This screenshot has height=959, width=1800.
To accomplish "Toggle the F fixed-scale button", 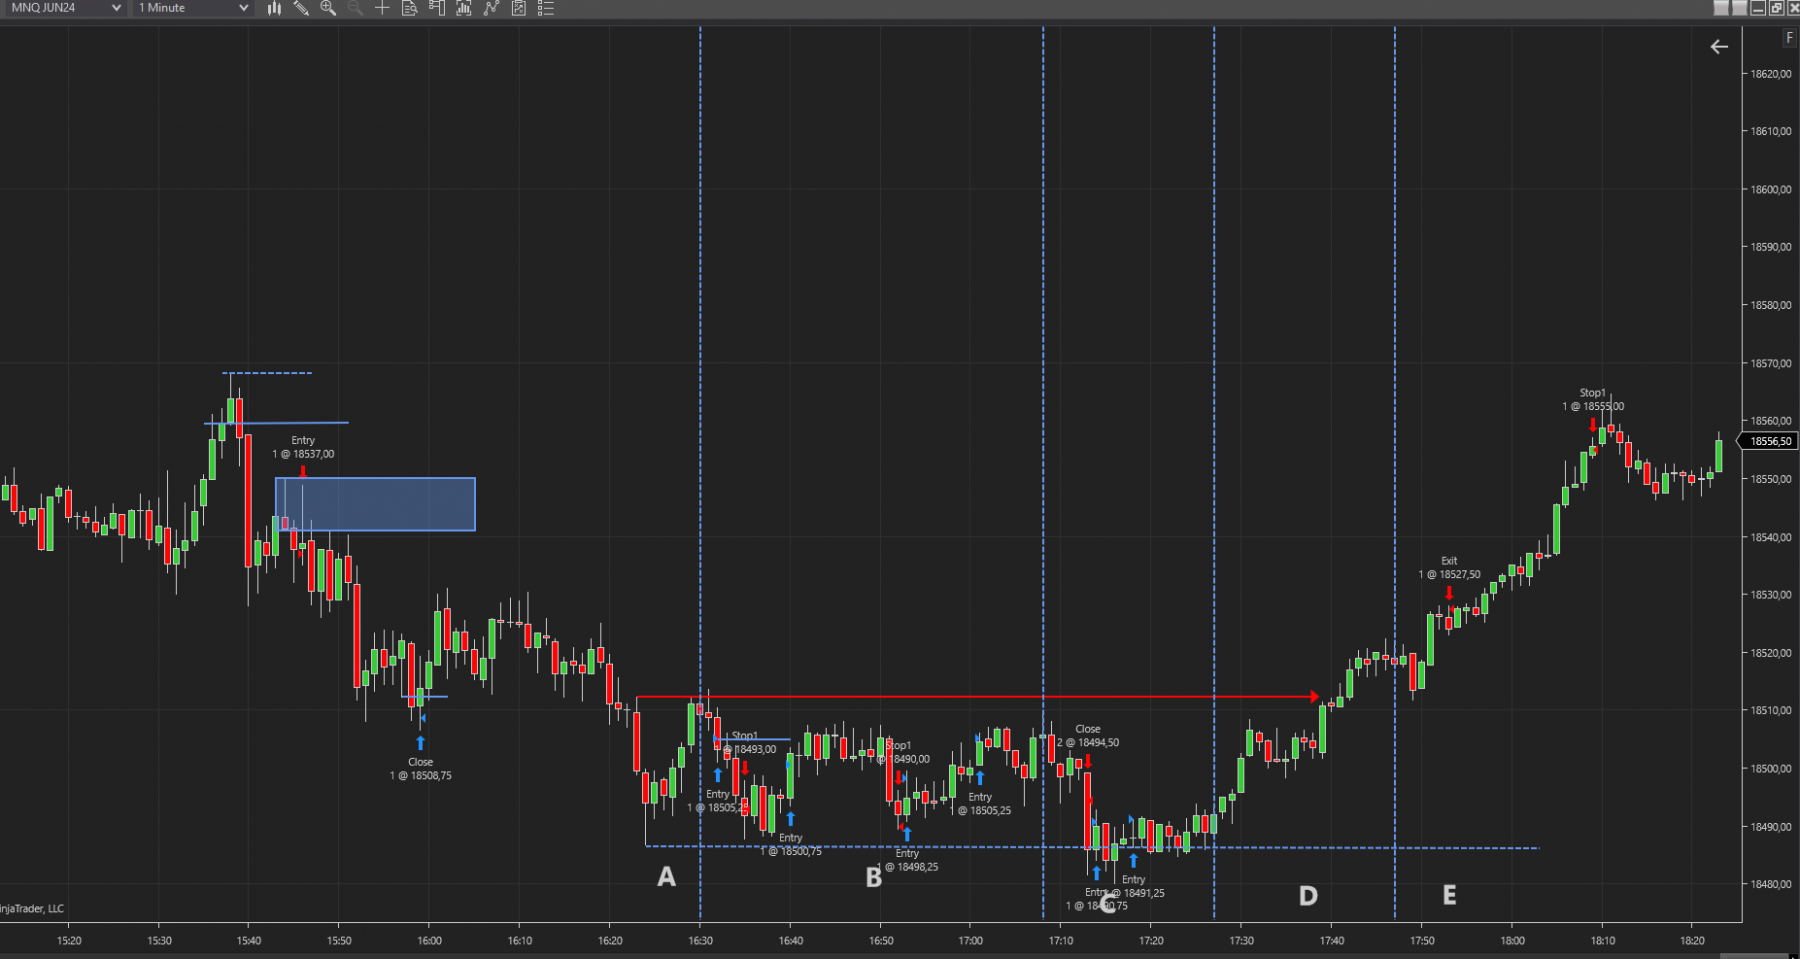I will click(x=1790, y=38).
